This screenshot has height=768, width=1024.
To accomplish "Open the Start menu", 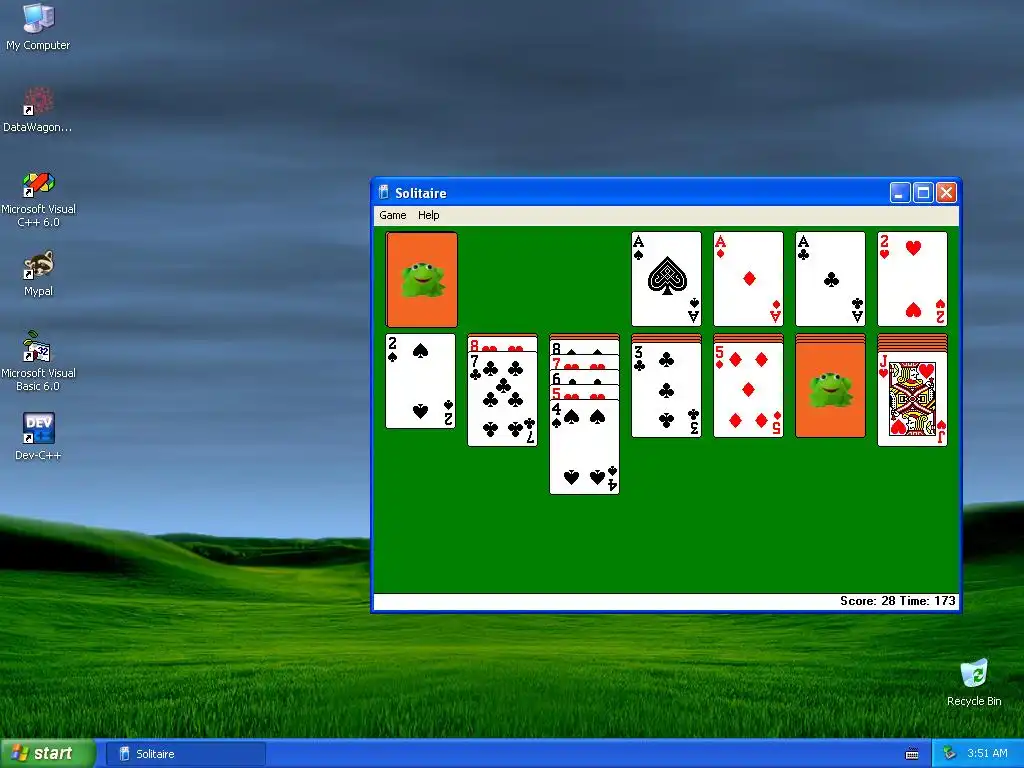I will pyautogui.click(x=48, y=753).
